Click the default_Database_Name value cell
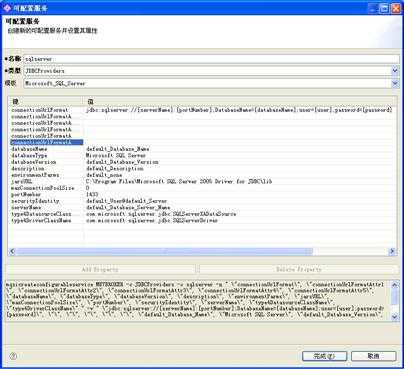The width and height of the screenshot is (404, 369). 118,149
